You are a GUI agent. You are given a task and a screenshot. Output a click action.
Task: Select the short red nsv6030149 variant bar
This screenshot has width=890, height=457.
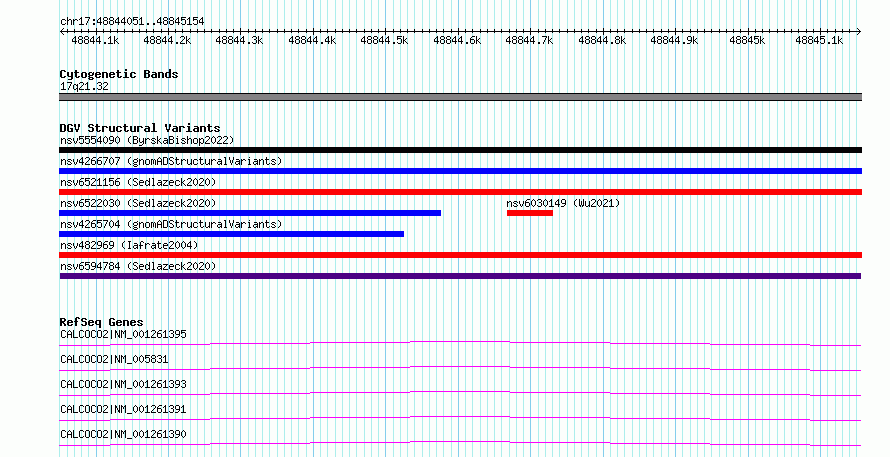pos(530,213)
